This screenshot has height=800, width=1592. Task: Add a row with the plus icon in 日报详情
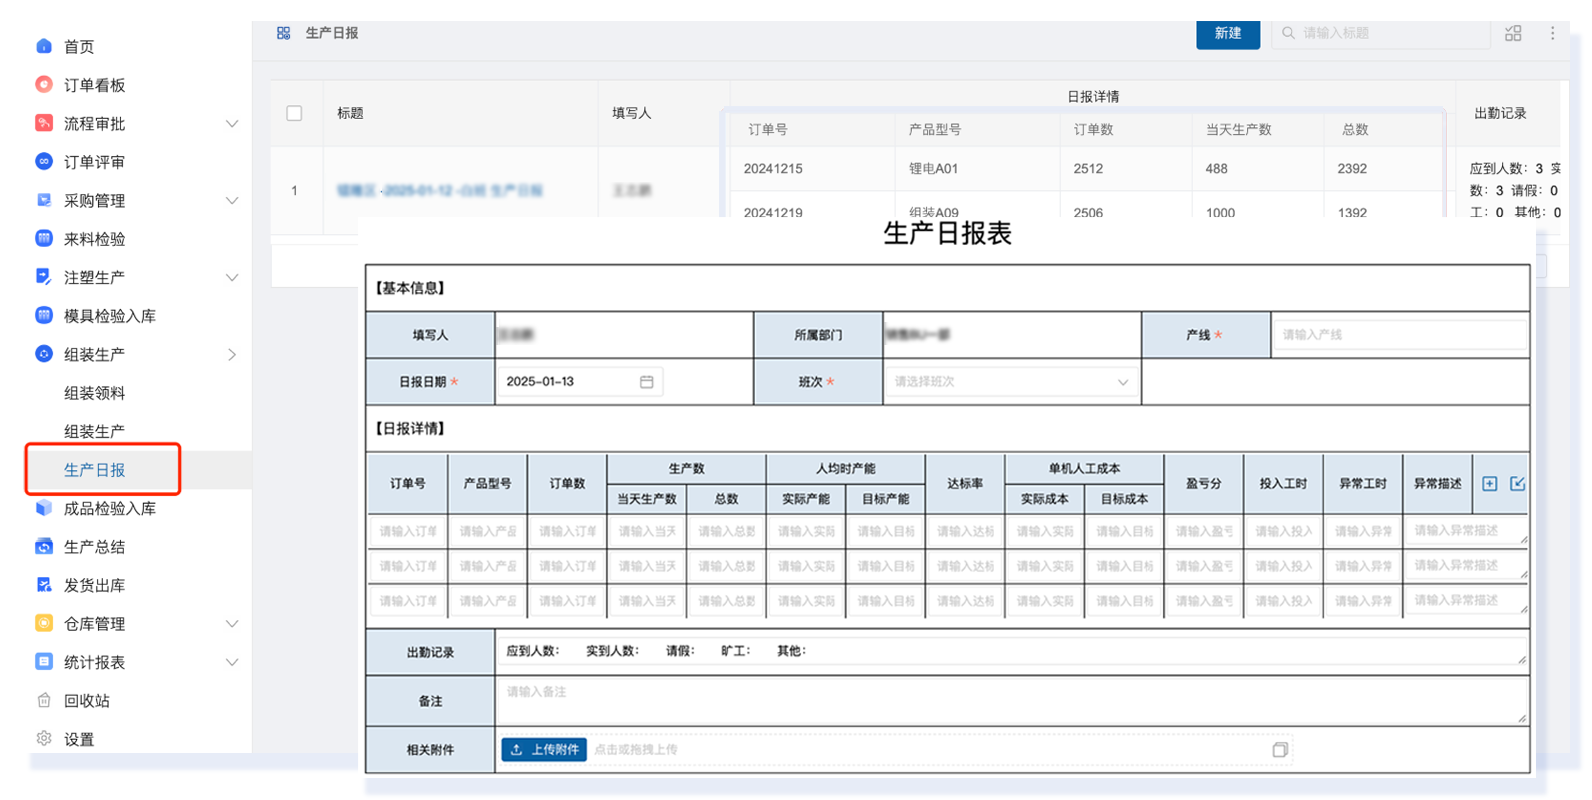point(1490,484)
